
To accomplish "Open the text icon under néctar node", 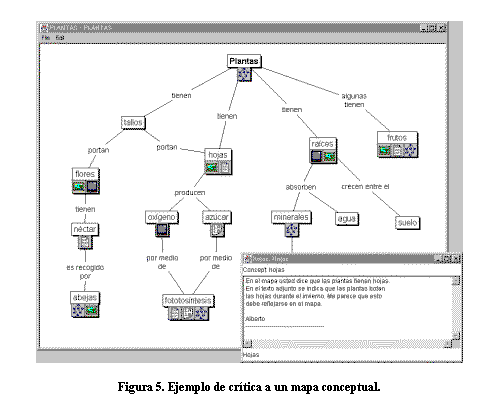I will pos(85,242).
